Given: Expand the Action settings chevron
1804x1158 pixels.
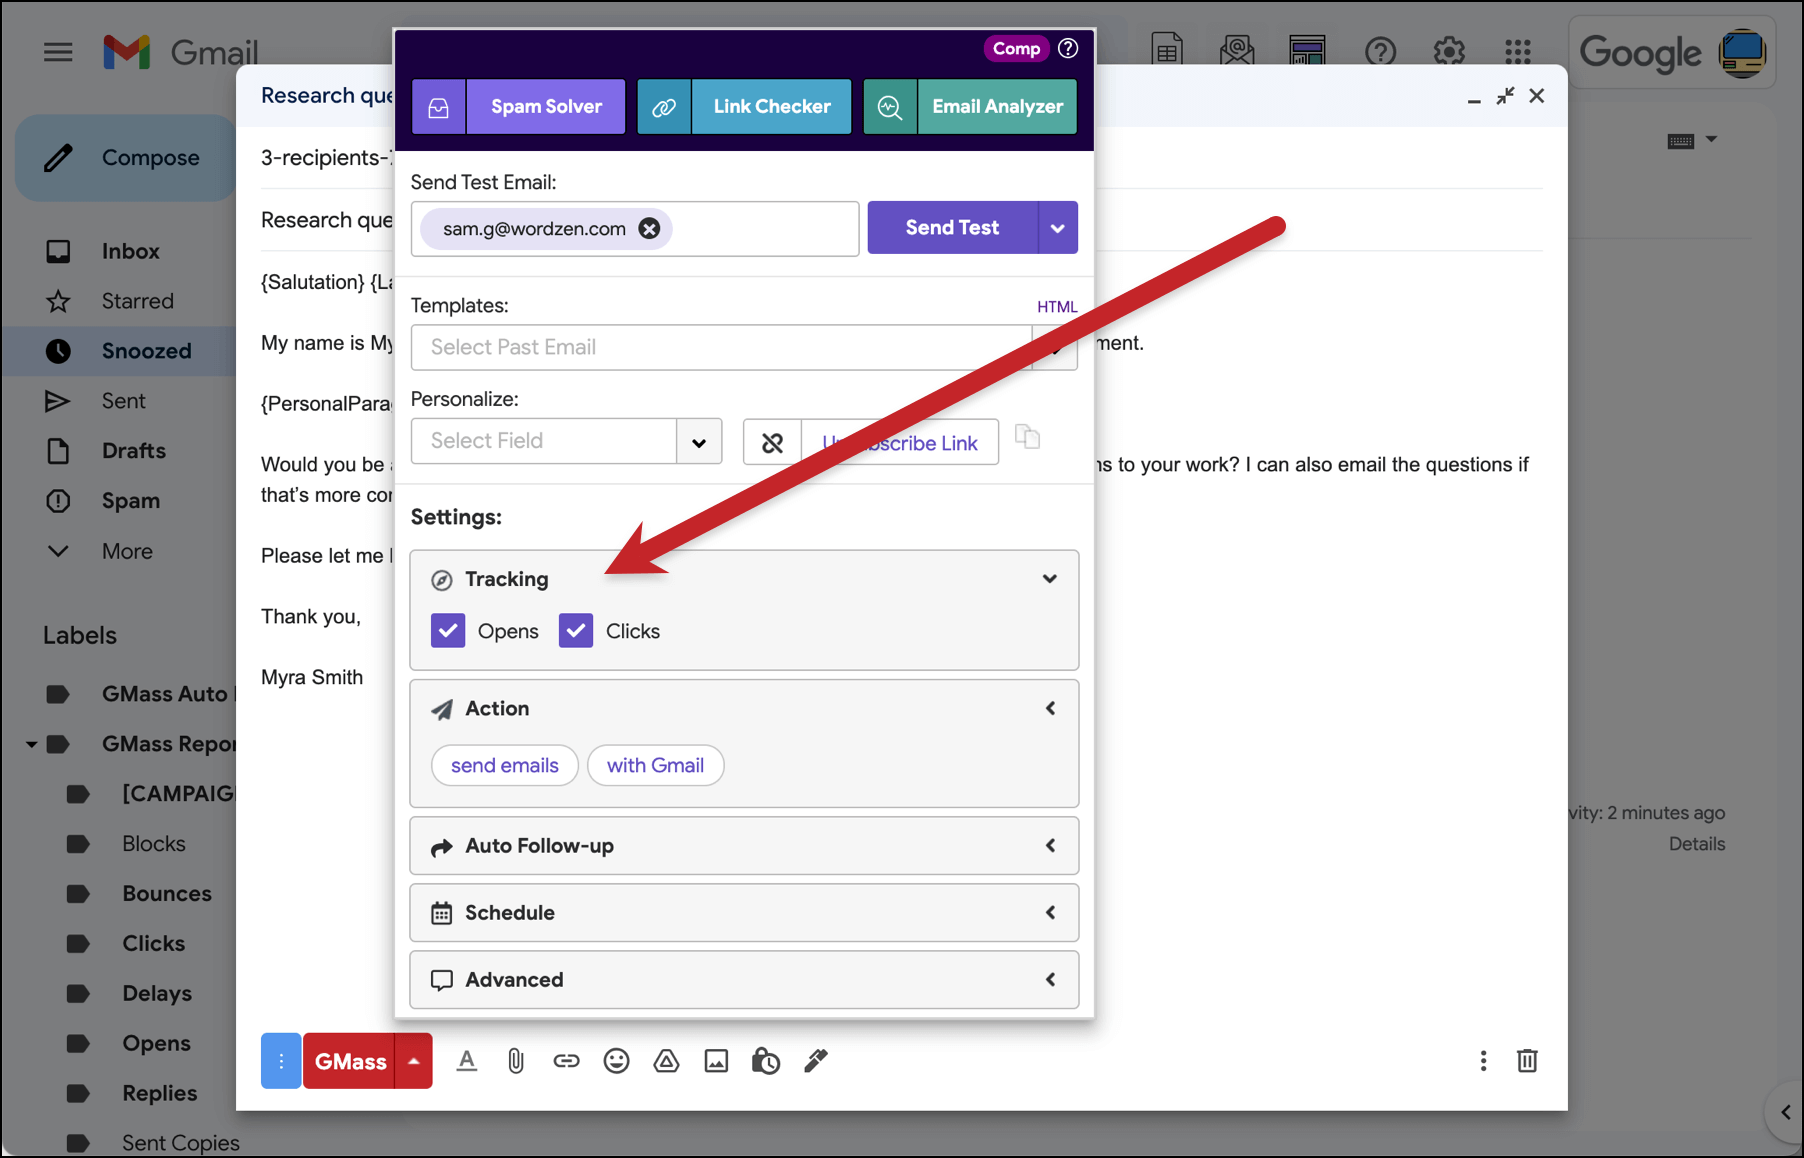Looking at the screenshot, I should click(1050, 708).
